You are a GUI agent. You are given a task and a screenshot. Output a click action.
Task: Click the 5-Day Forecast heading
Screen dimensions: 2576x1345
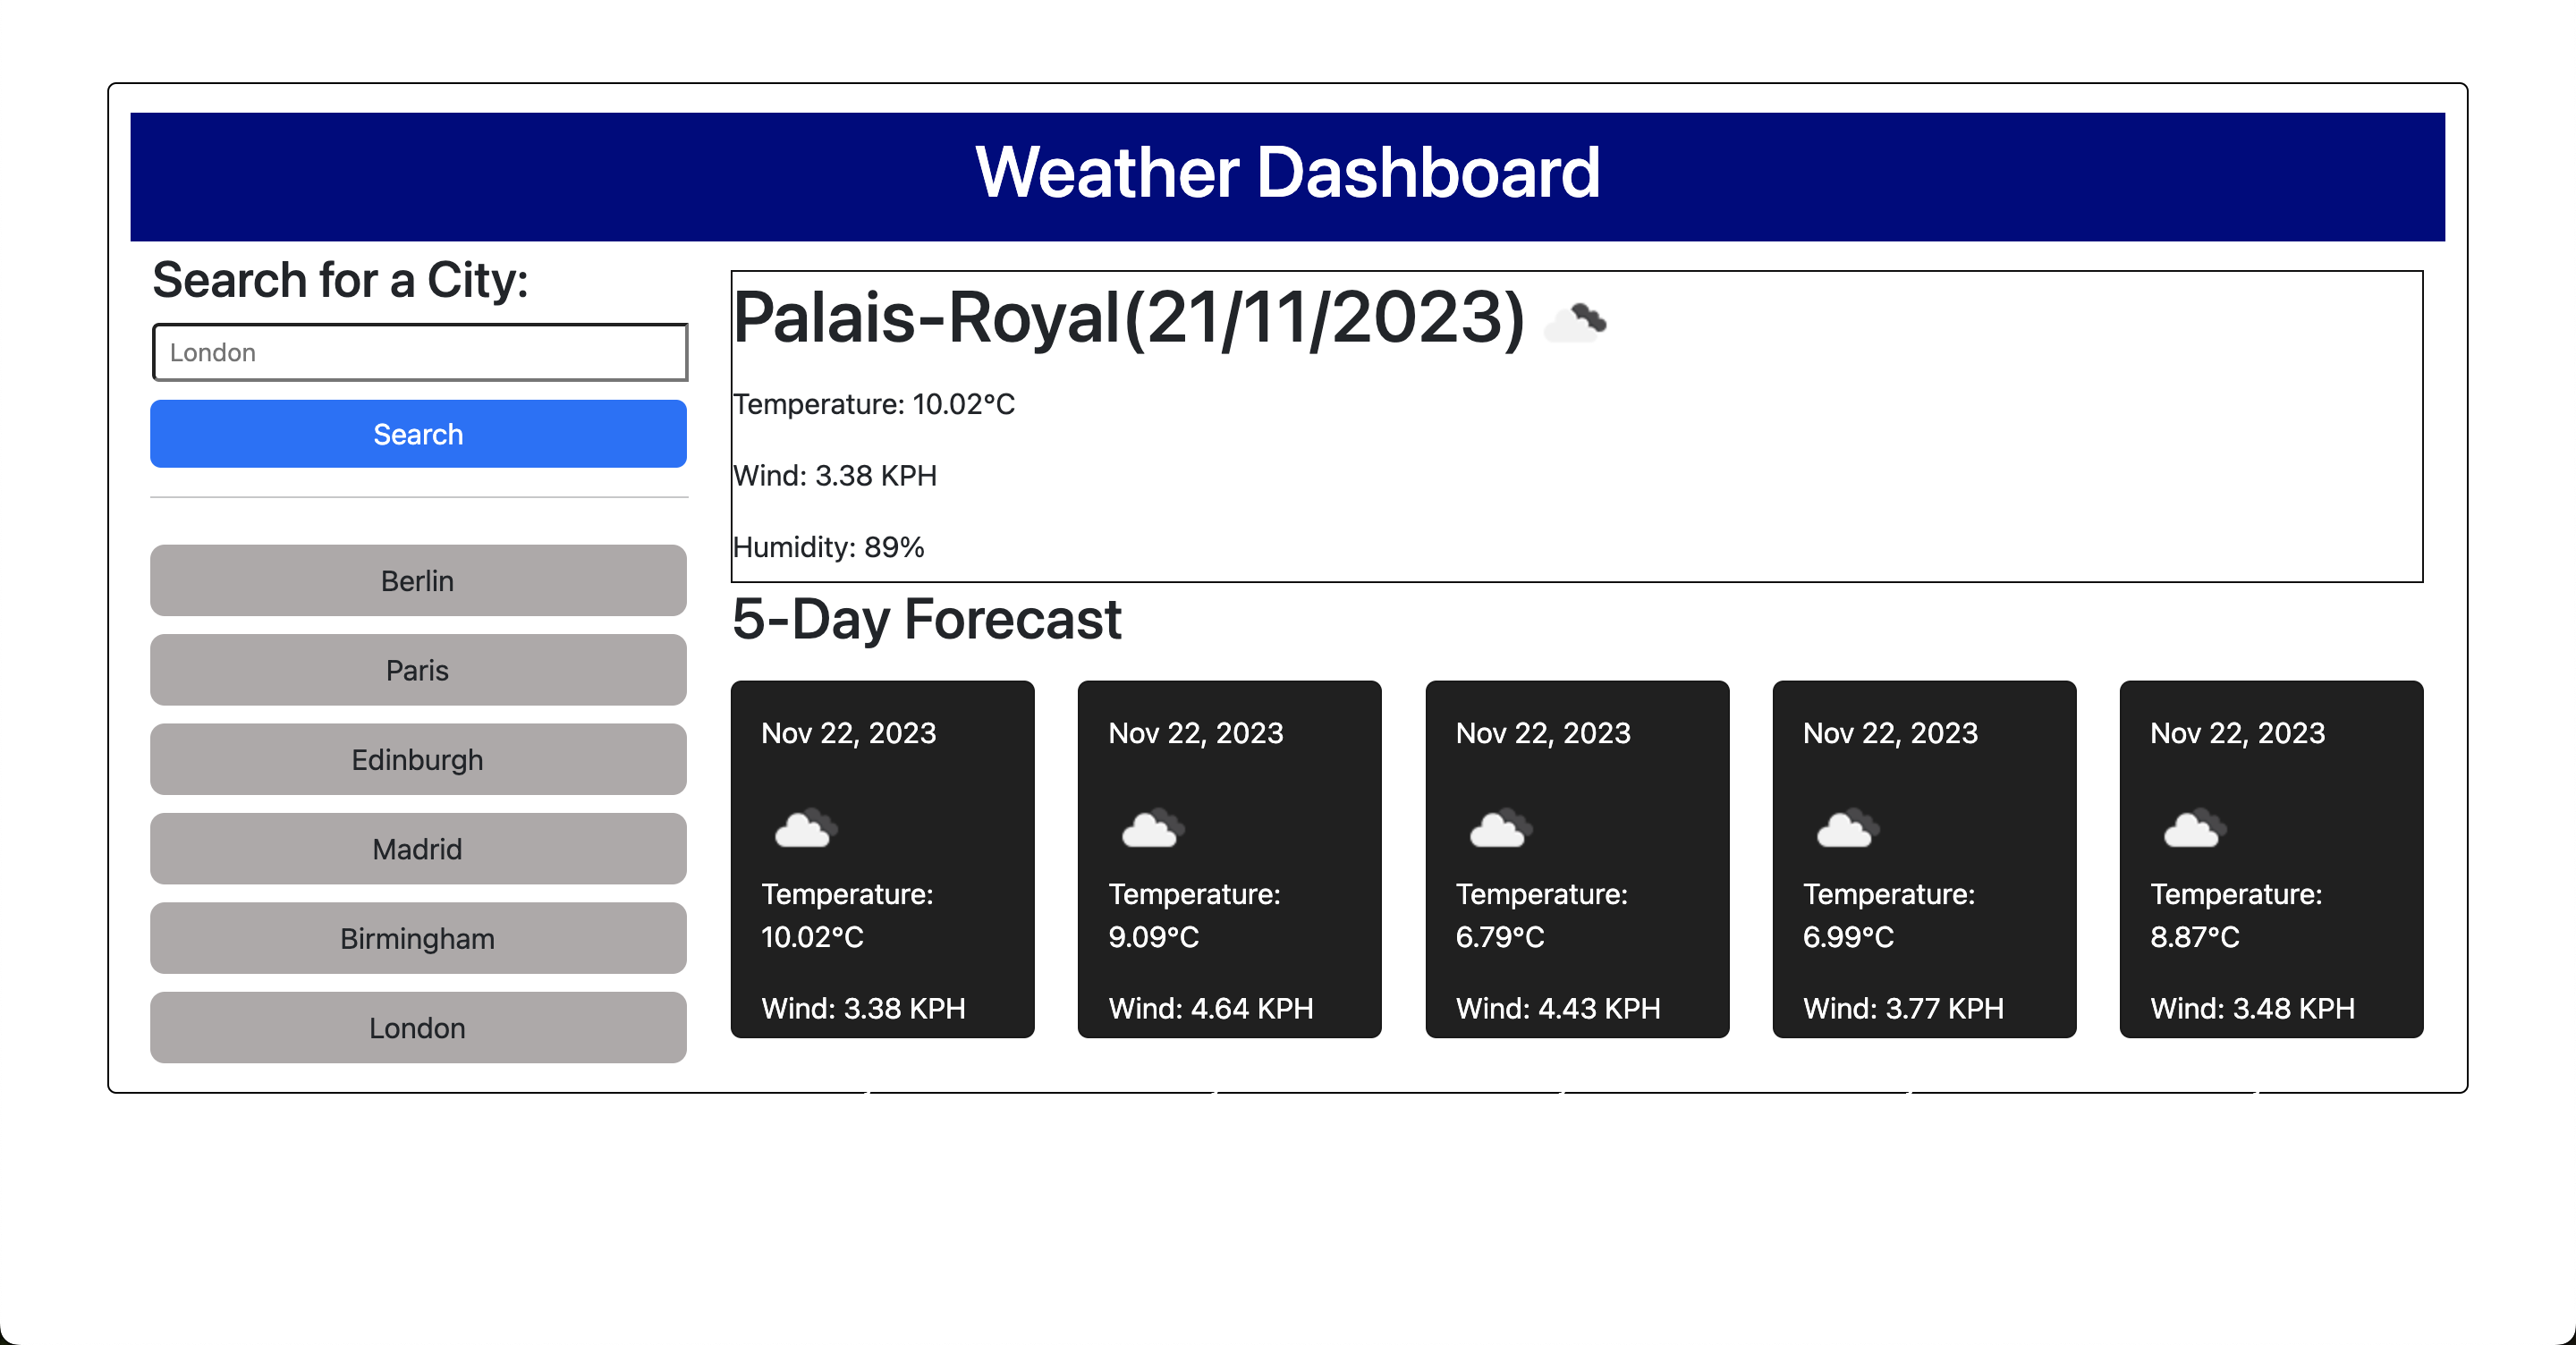pos(927,619)
